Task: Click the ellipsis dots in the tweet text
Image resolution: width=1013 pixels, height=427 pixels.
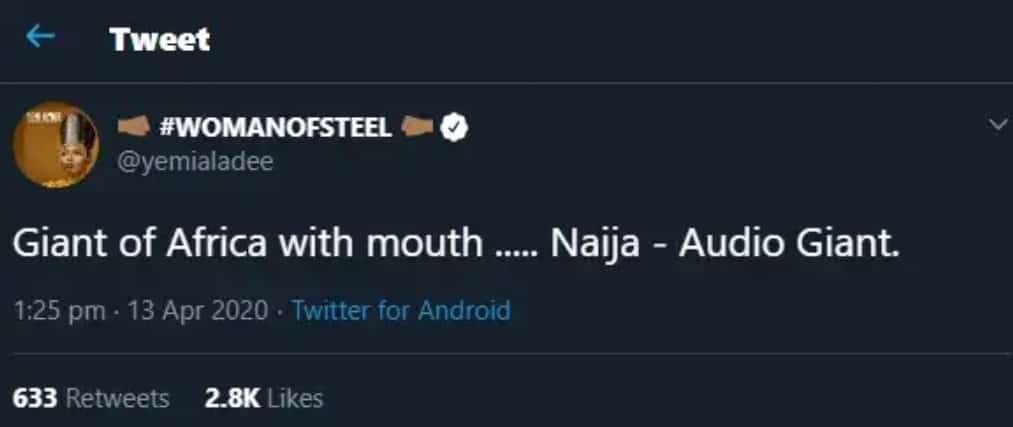Action: (x=515, y=250)
